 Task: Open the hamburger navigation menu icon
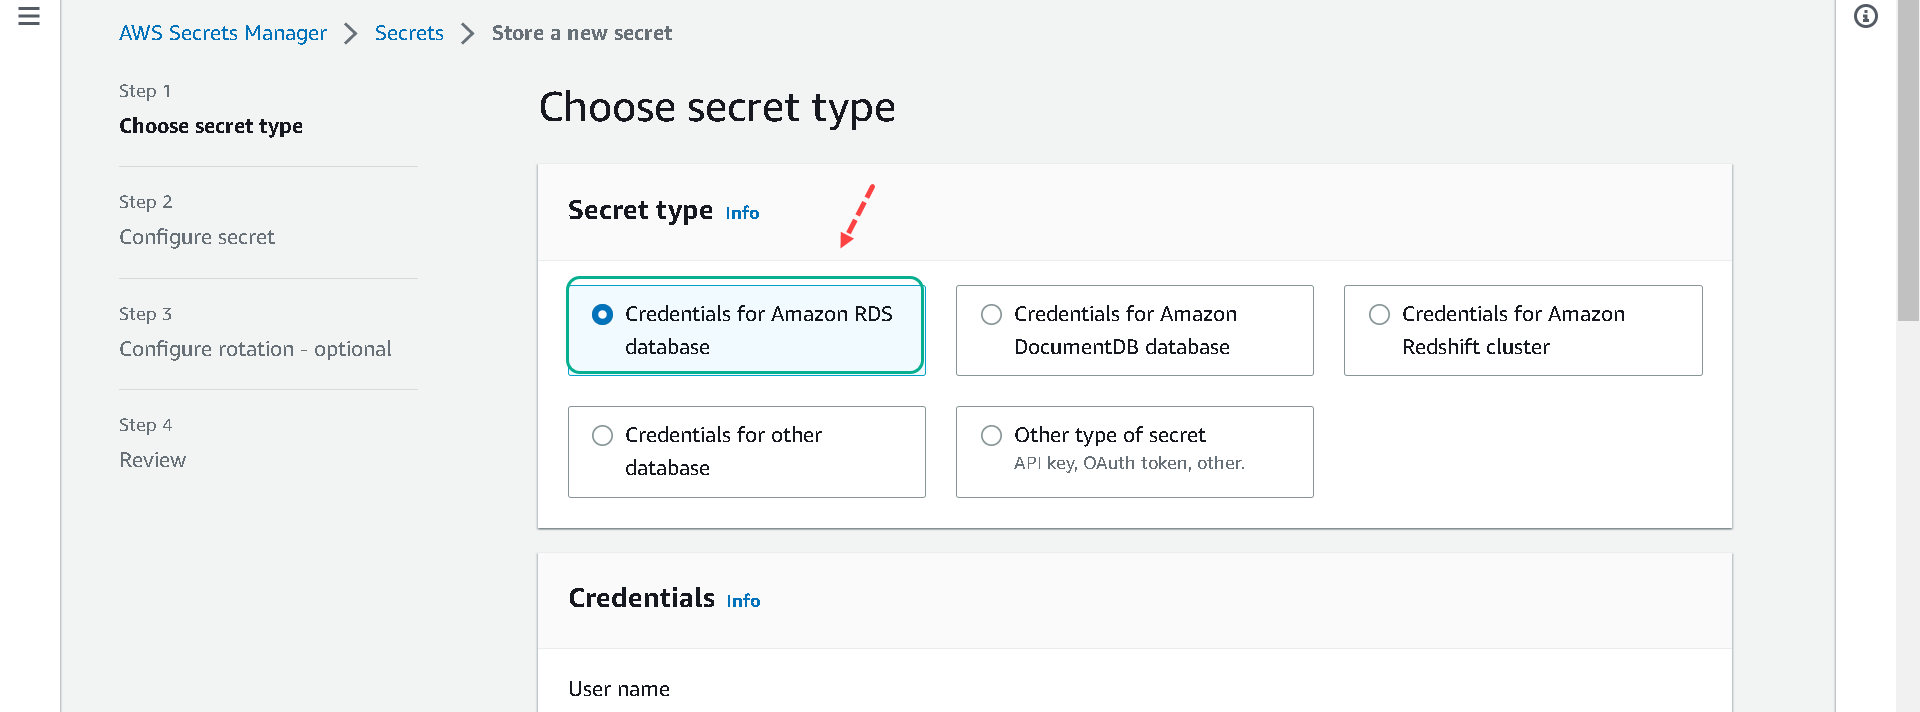coord(29,16)
